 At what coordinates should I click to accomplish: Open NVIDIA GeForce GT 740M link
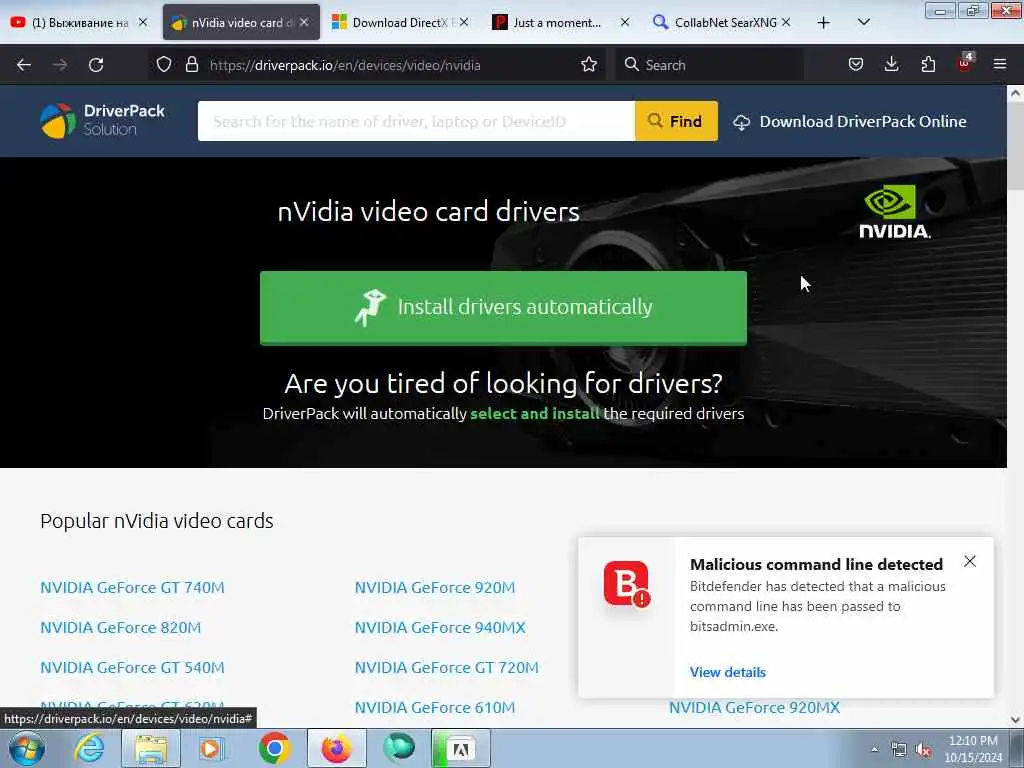point(132,588)
